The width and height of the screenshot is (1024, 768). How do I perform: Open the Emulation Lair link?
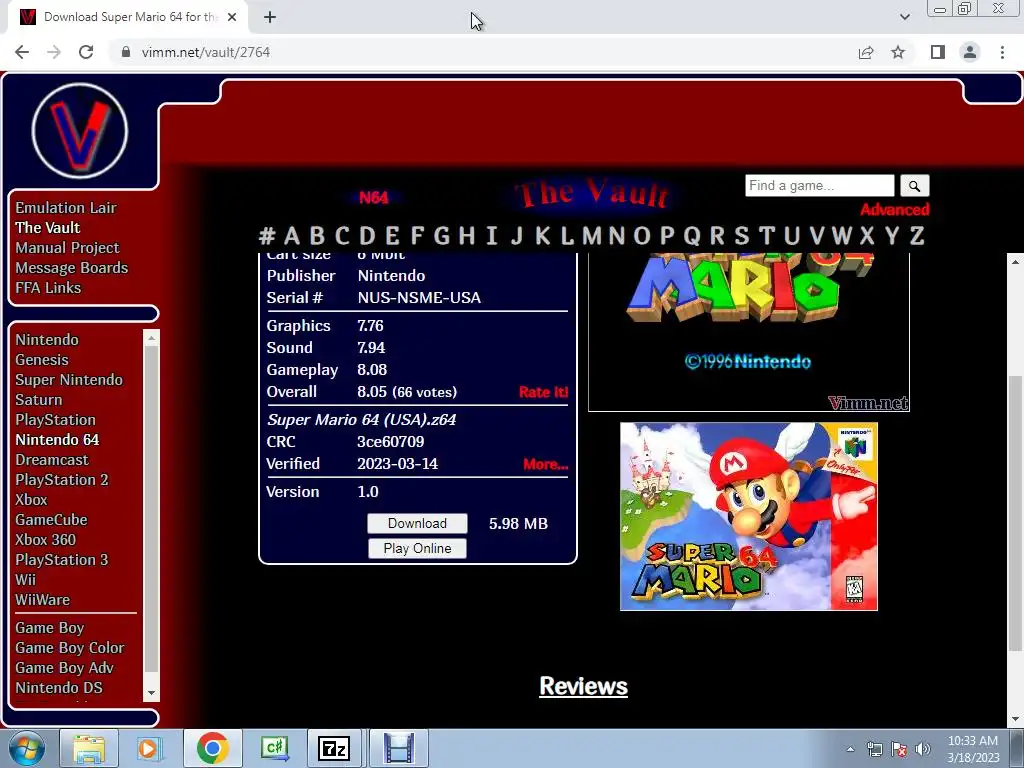(66, 208)
